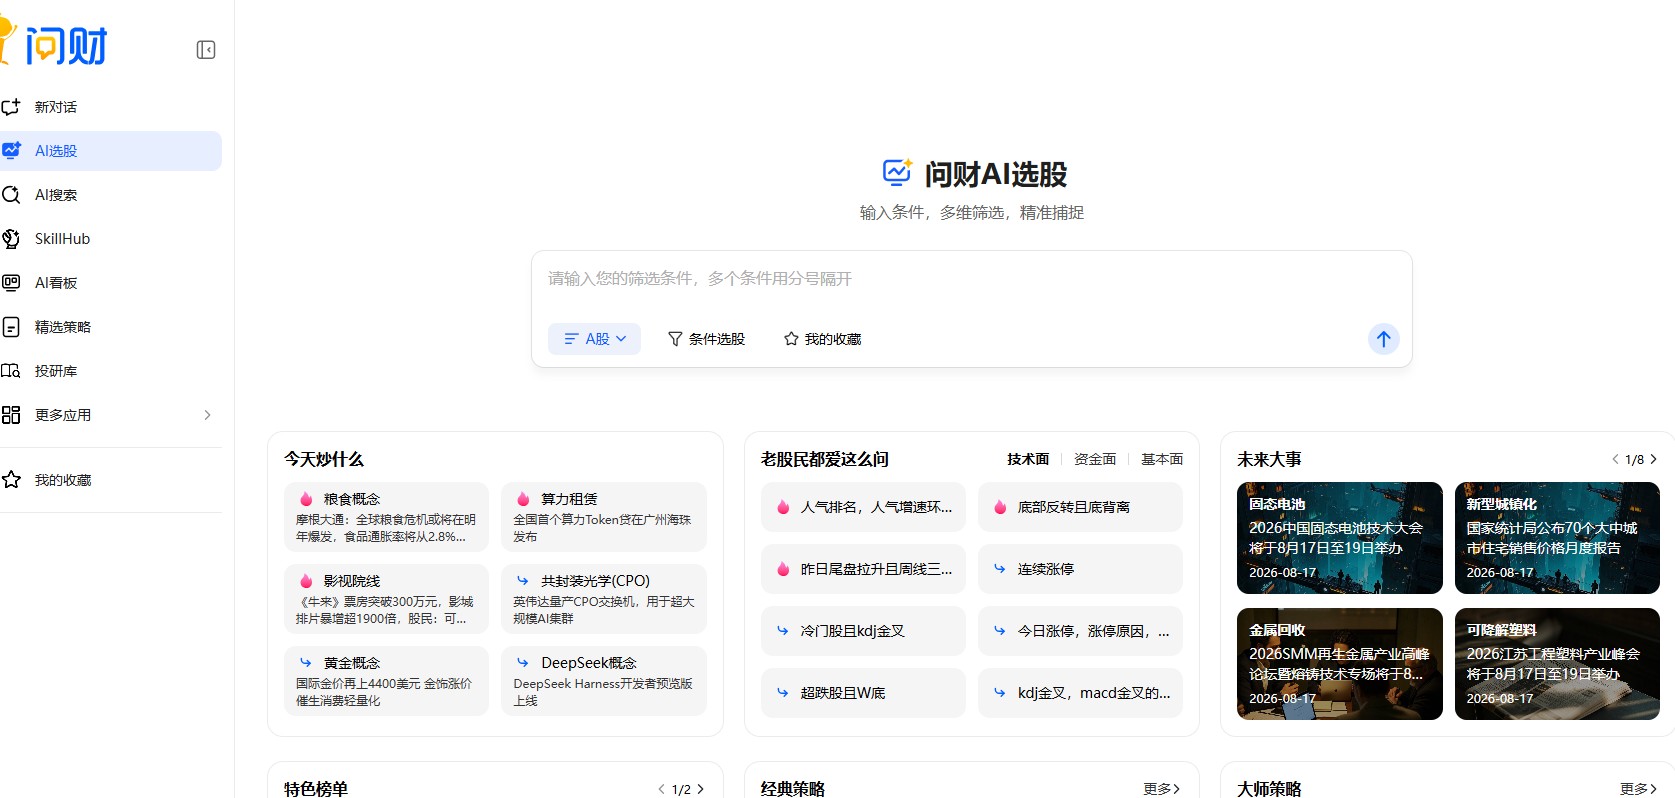Submit query with the blue up-arrow button
The width and height of the screenshot is (1675, 798).
[x=1383, y=339]
